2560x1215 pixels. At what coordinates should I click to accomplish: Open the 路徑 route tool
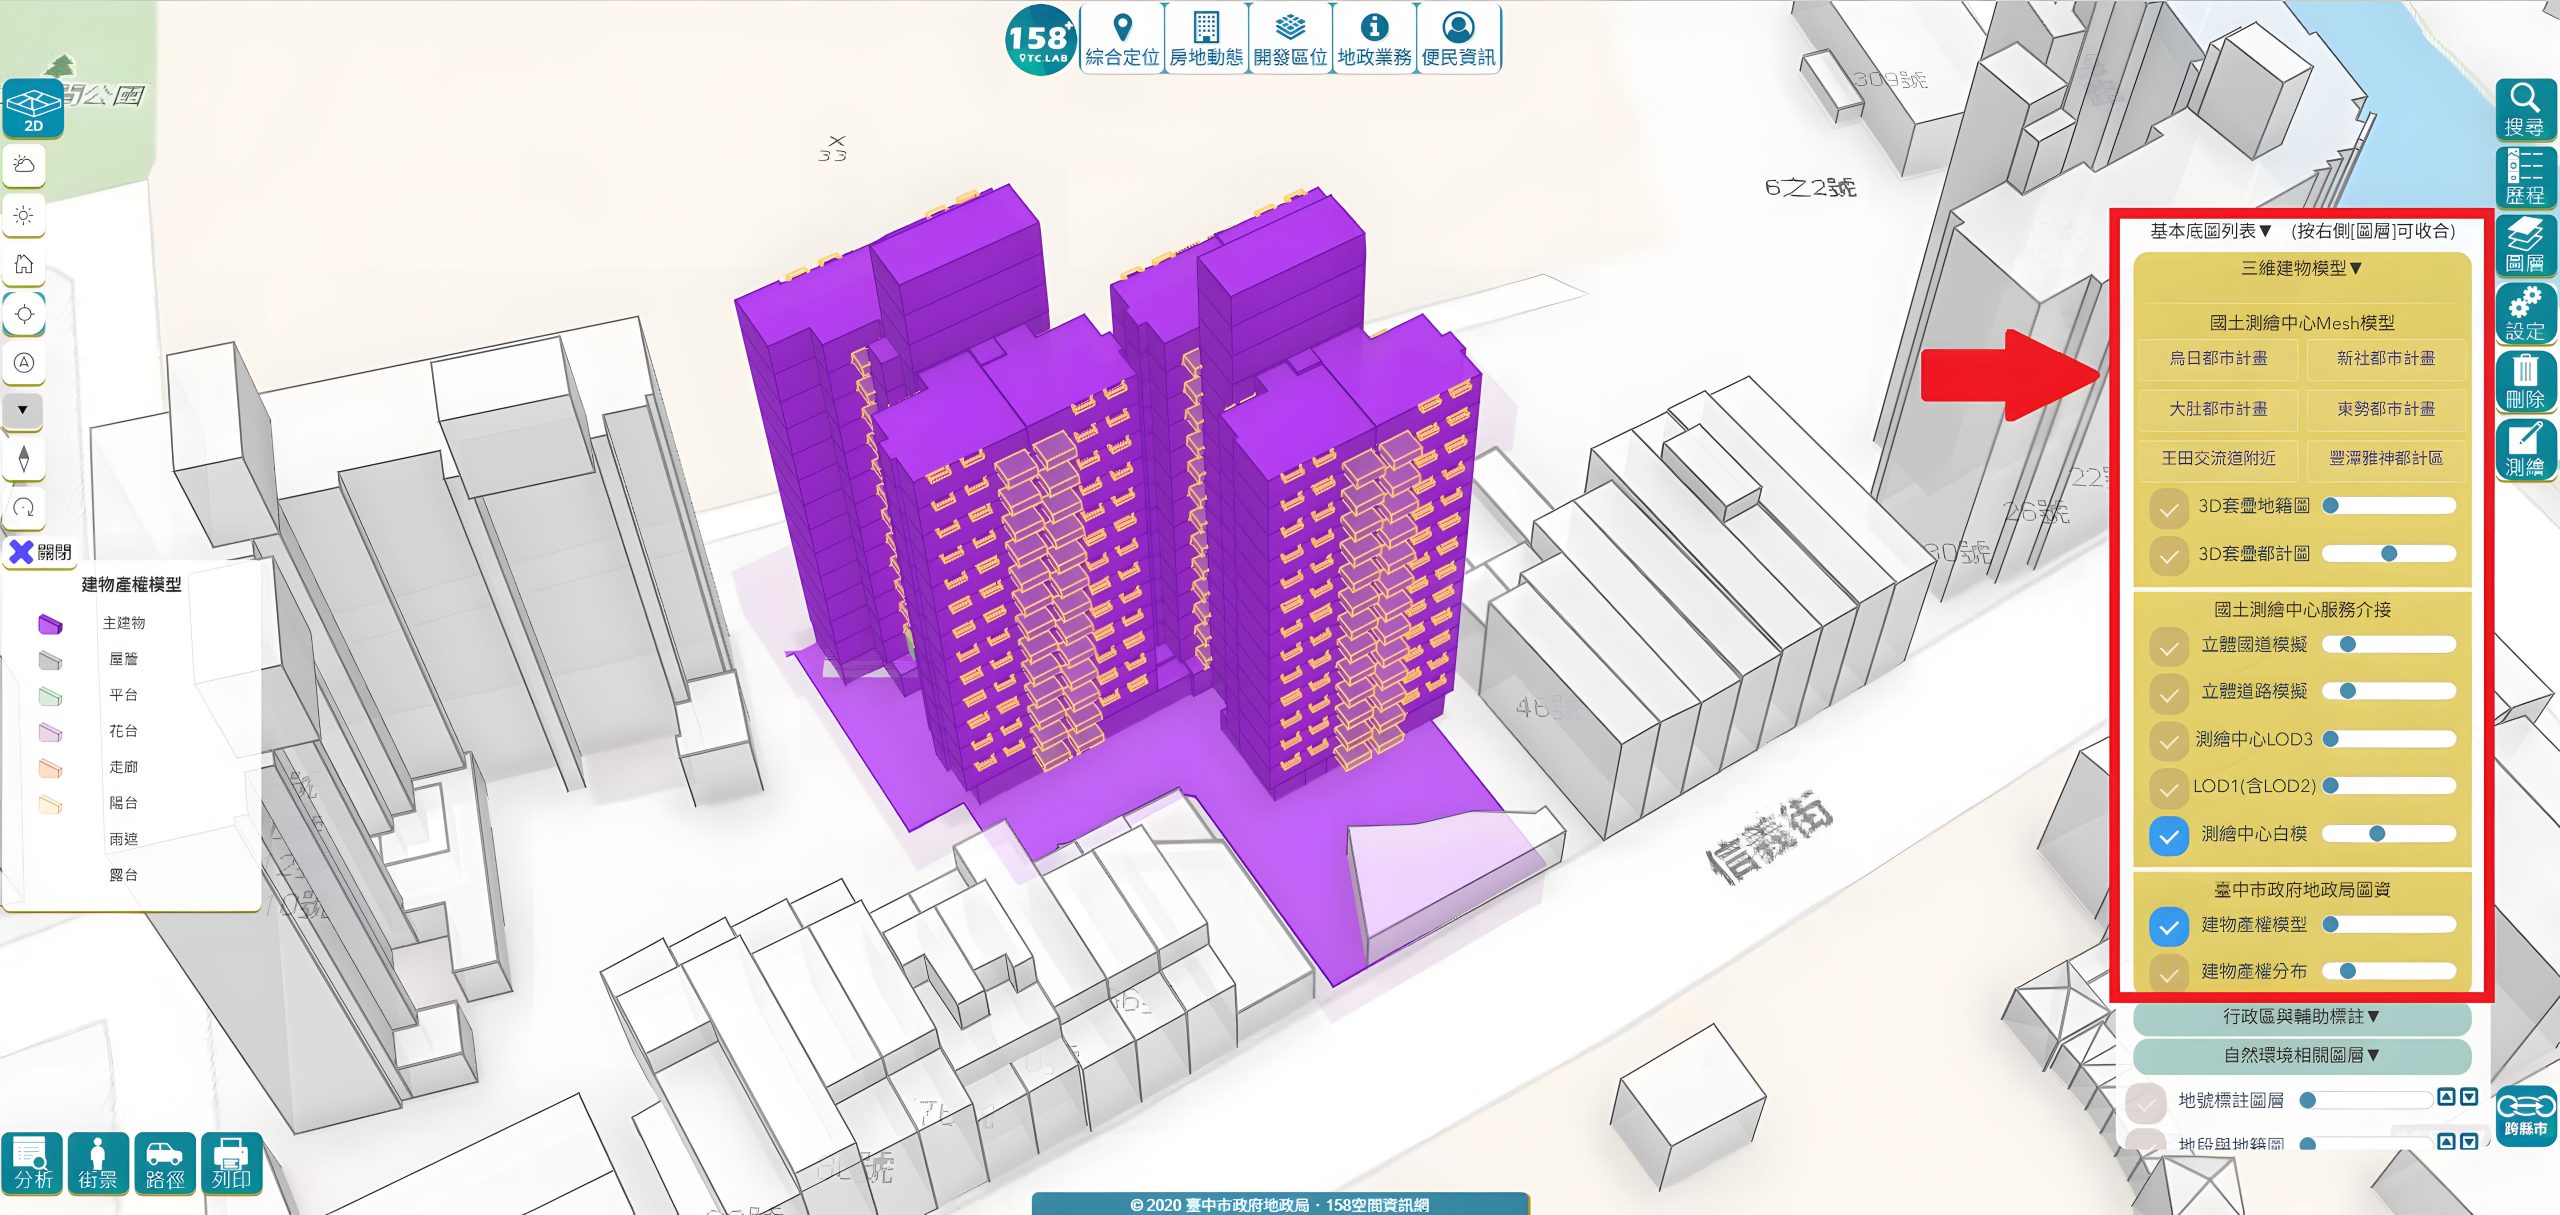pyautogui.click(x=165, y=1163)
